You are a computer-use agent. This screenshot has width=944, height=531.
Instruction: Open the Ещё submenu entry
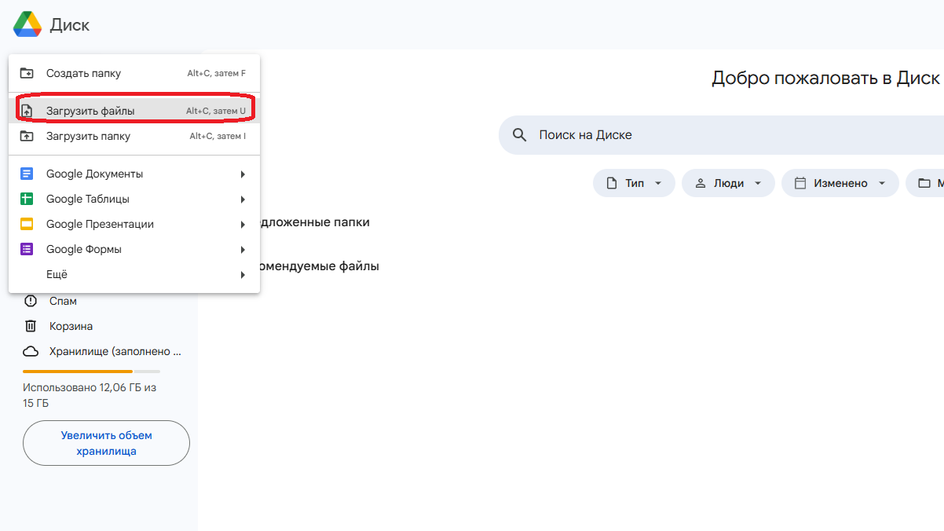point(134,275)
